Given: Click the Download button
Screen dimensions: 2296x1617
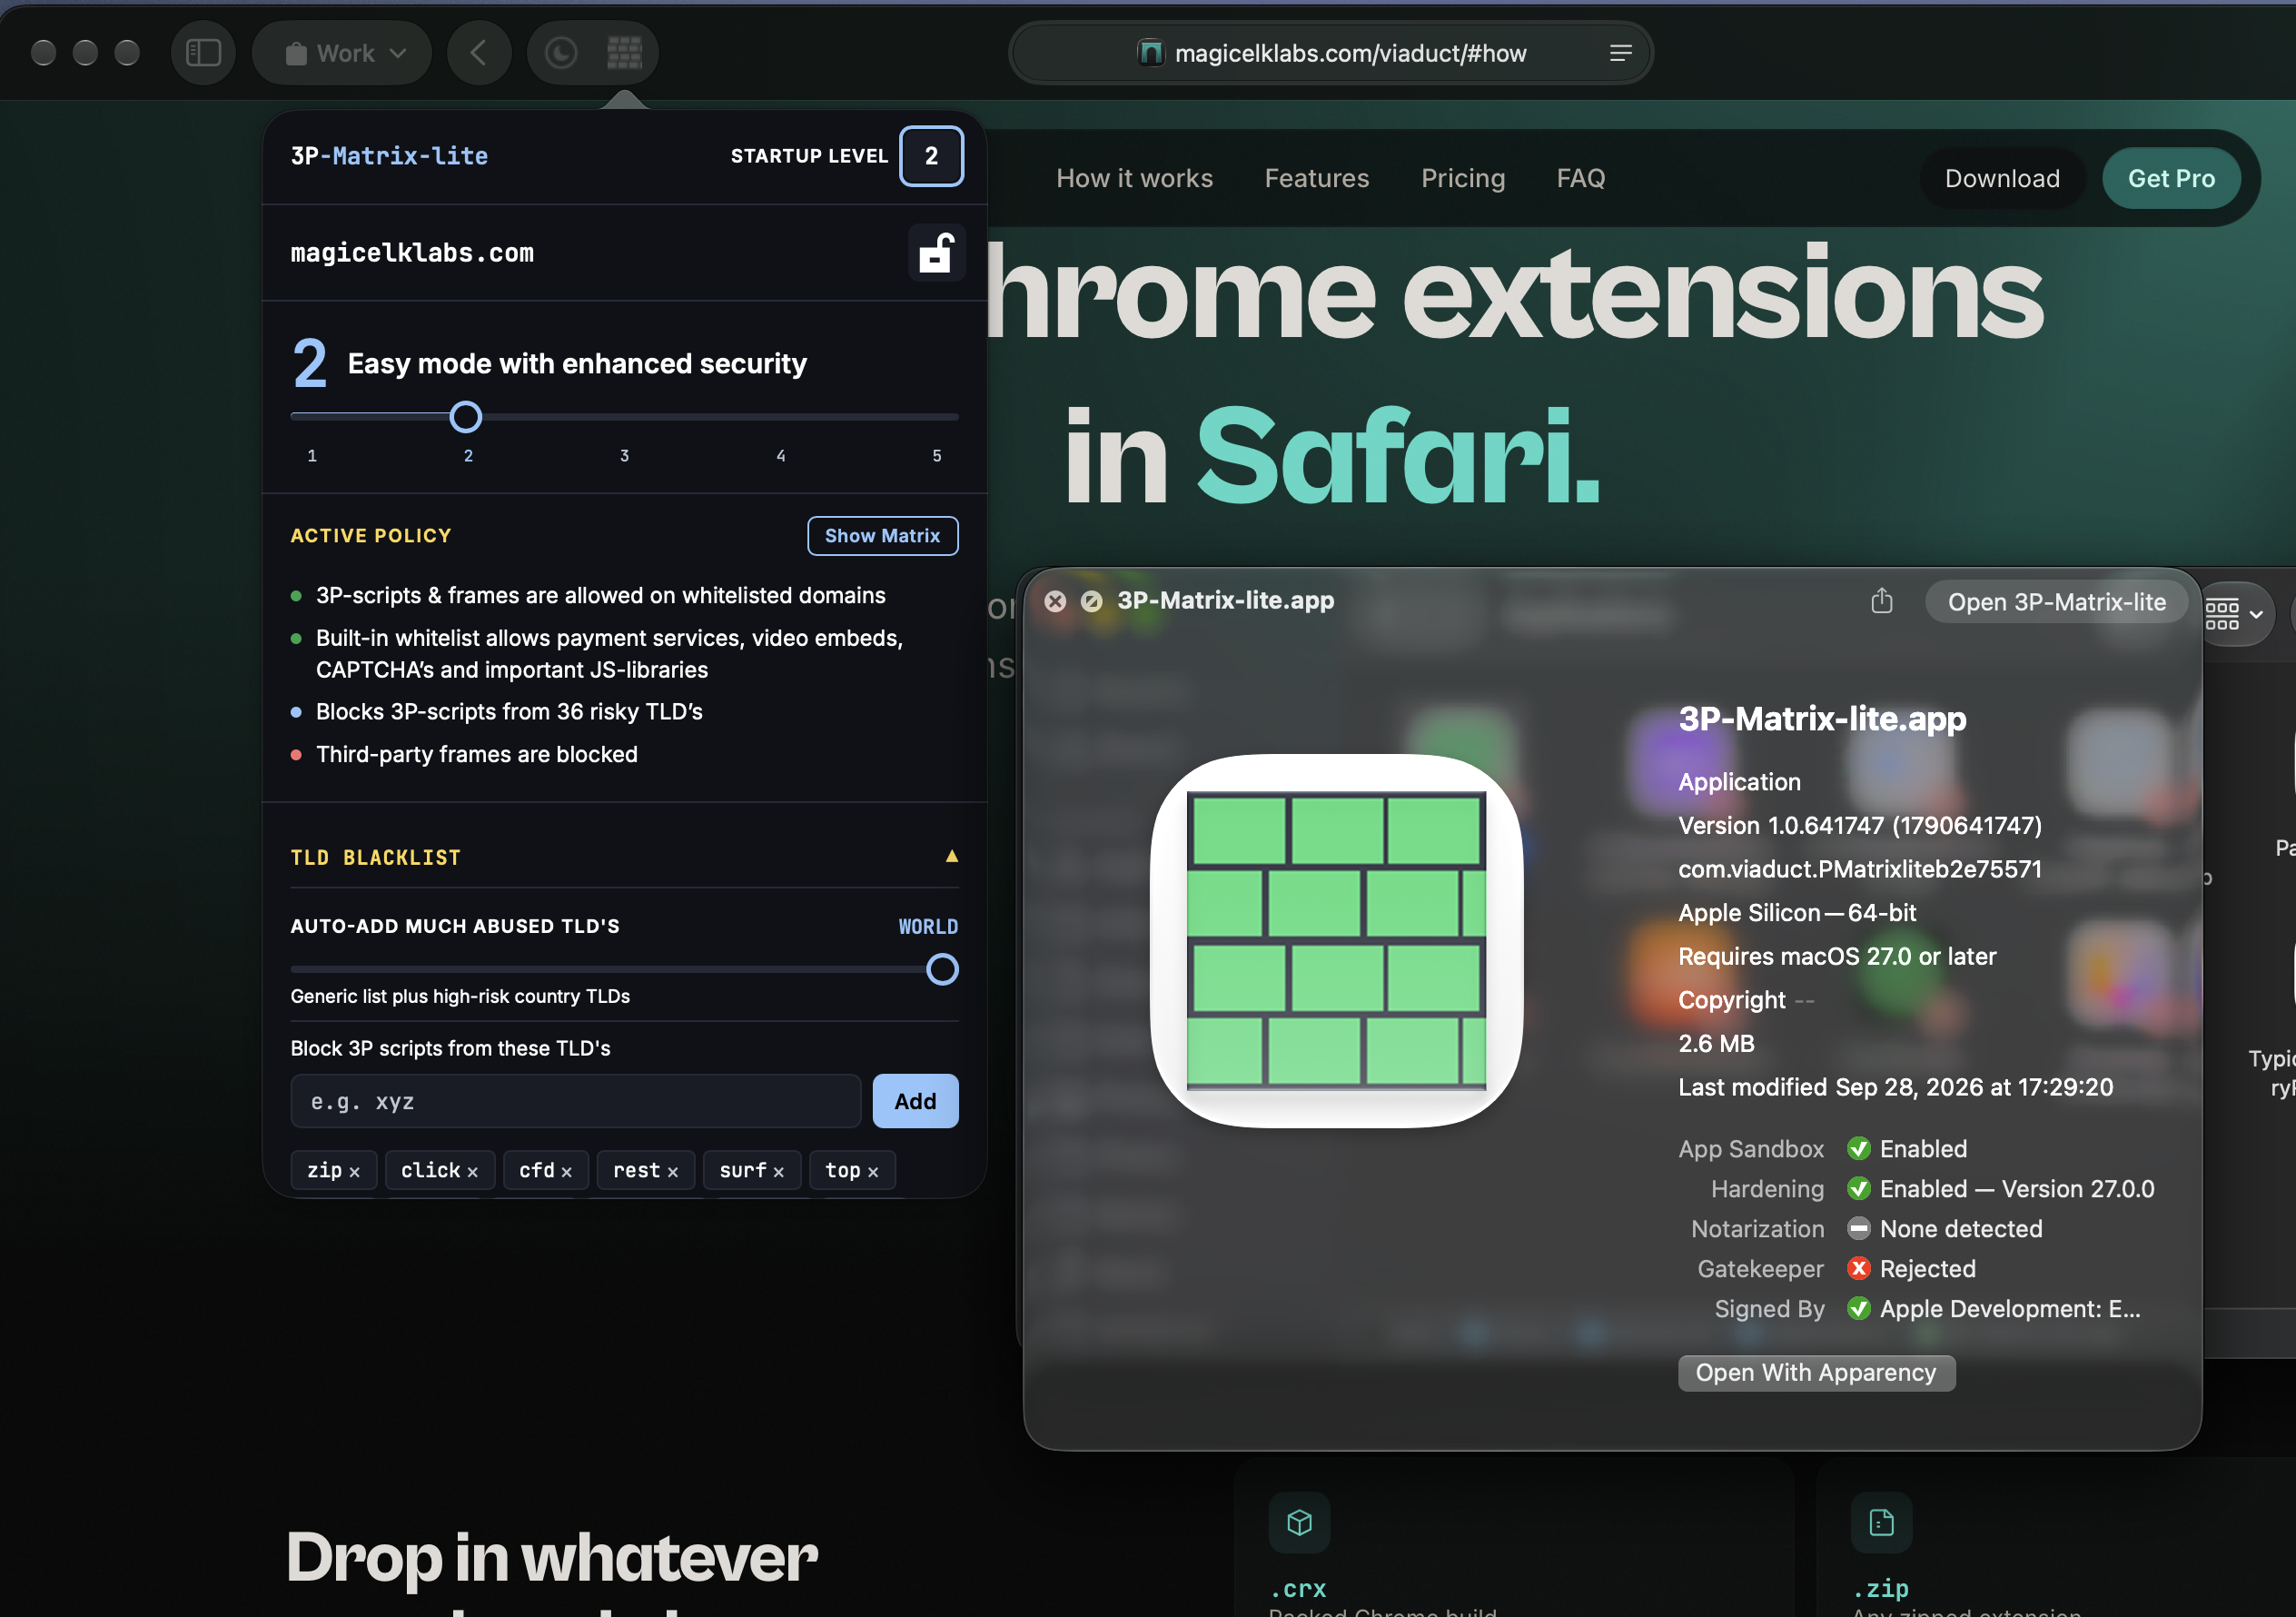Looking at the screenshot, I should (x=2002, y=178).
